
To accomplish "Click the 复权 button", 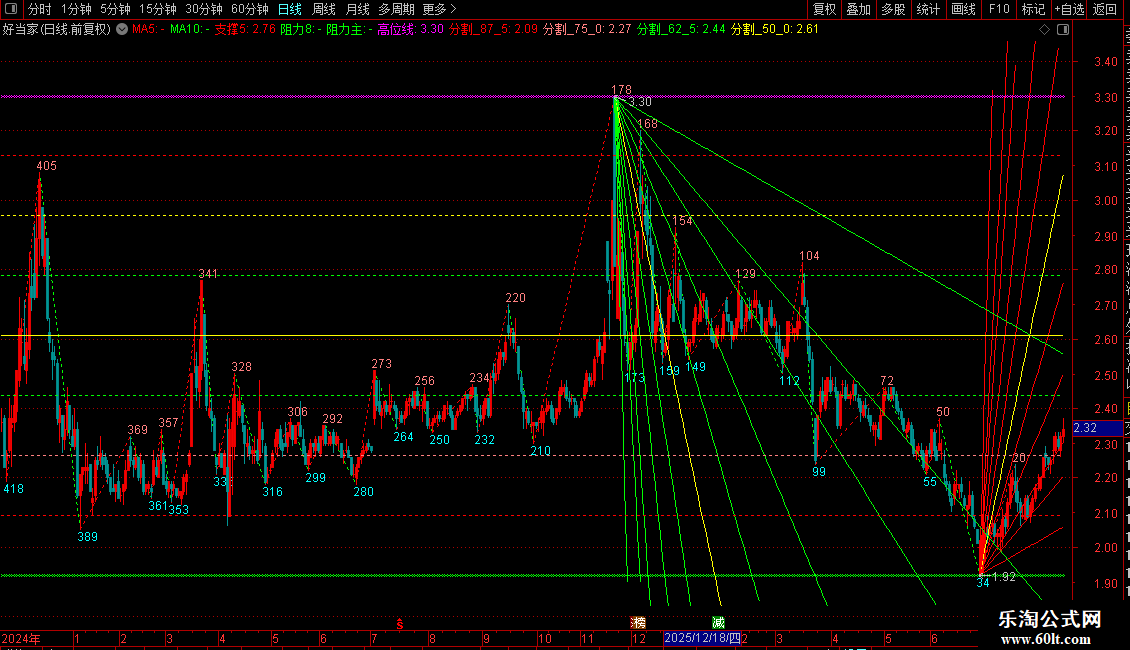I will (824, 9).
